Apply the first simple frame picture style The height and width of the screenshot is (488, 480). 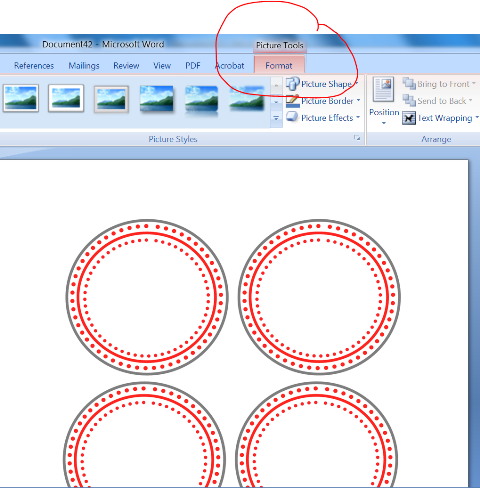coord(21,98)
